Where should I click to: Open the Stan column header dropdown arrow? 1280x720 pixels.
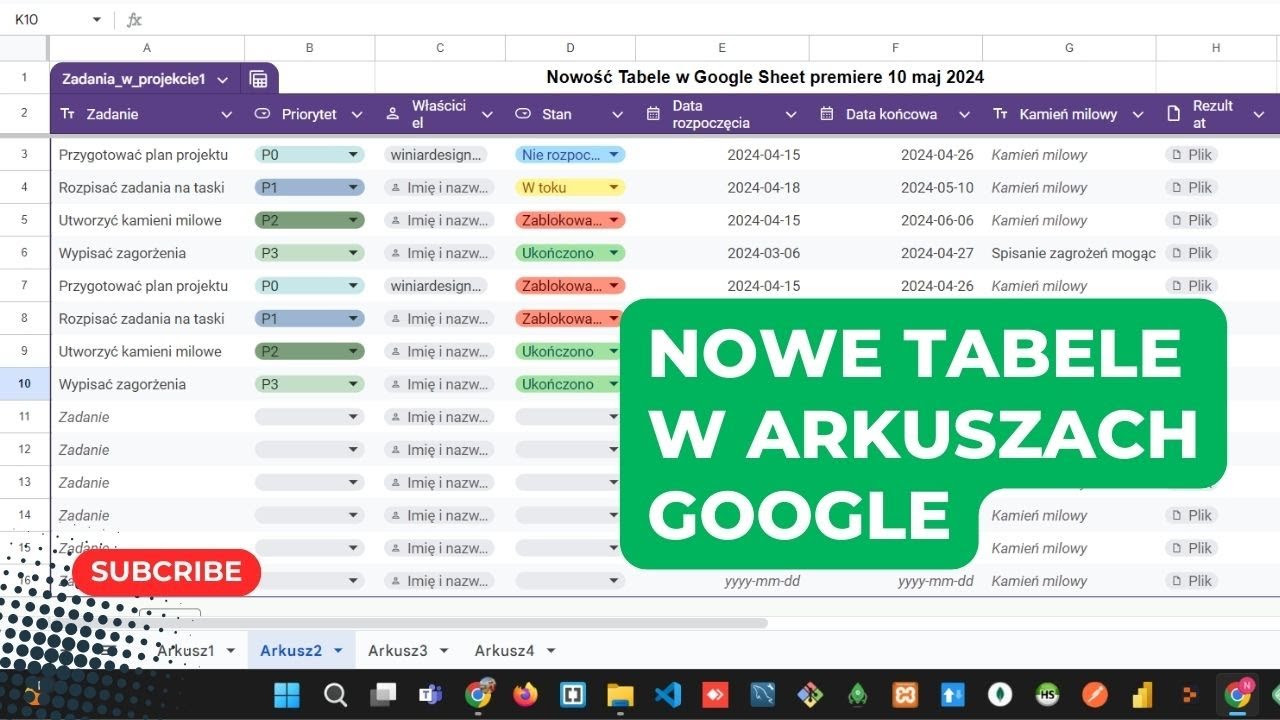coord(617,115)
